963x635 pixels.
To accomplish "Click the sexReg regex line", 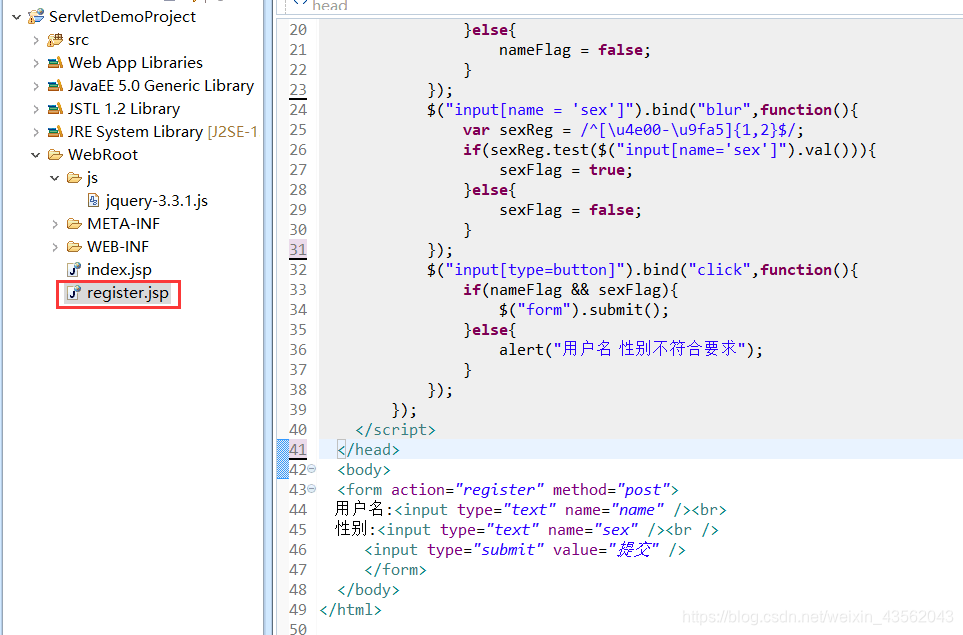I will click(633, 130).
